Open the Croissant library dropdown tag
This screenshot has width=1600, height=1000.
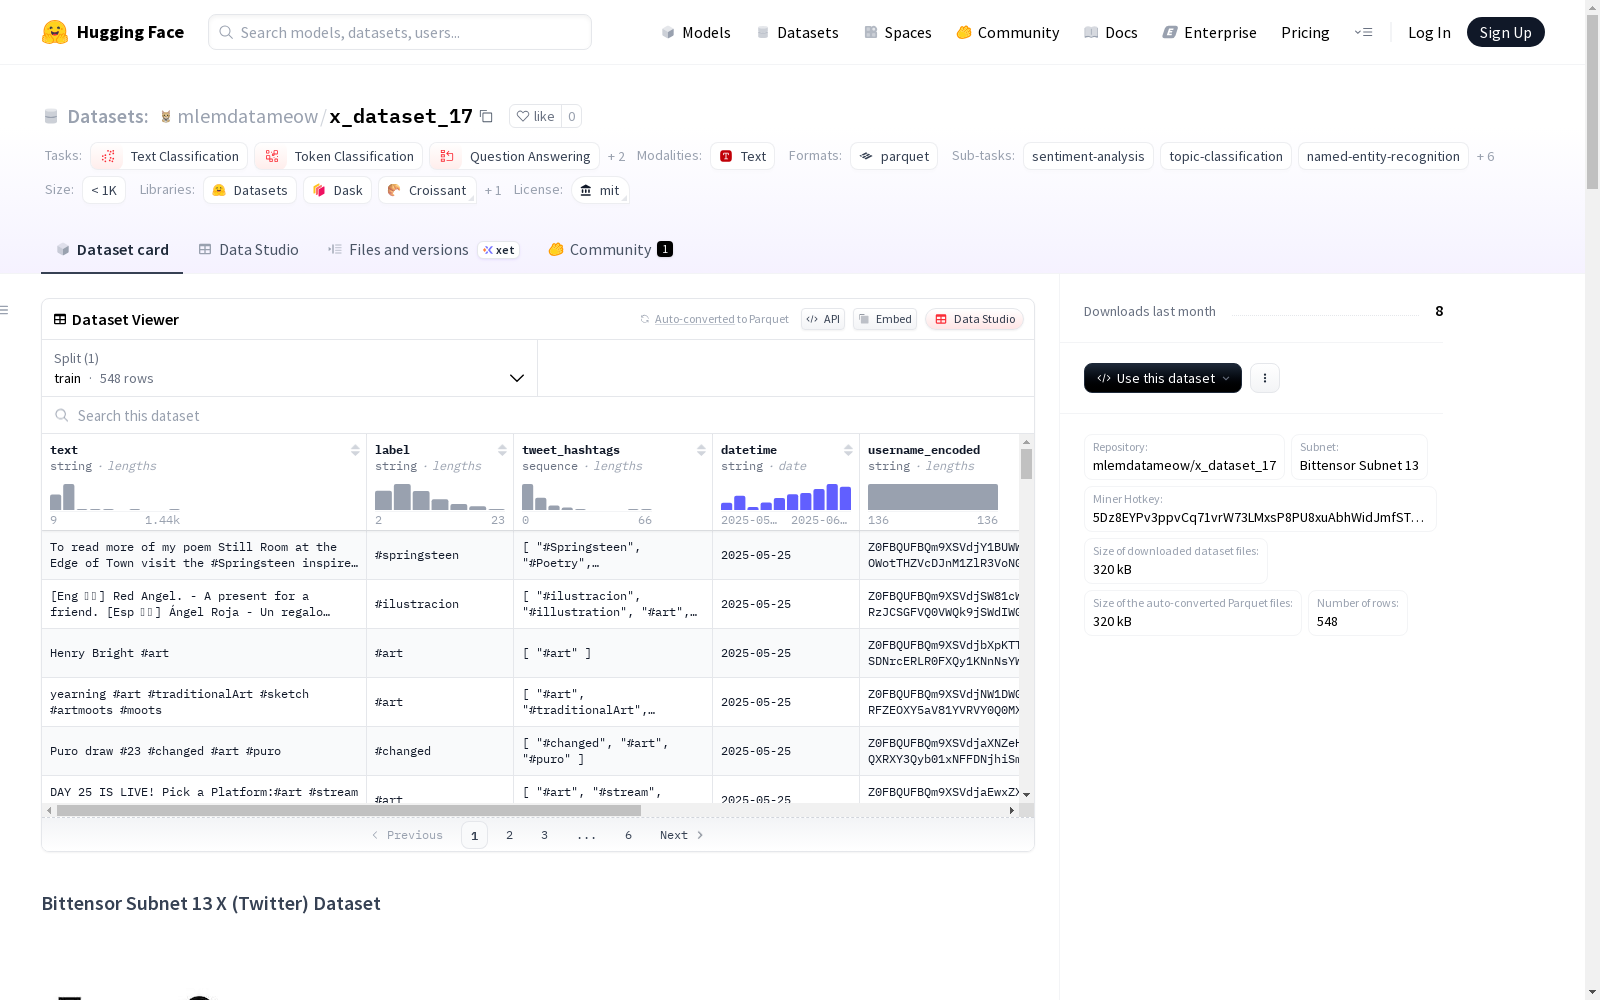[427, 190]
